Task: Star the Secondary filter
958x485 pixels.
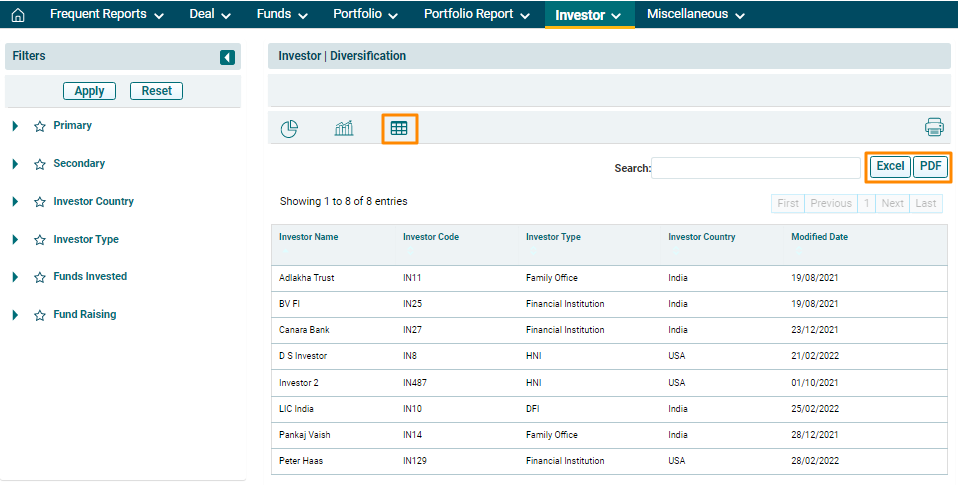Action: click(x=40, y=165)
